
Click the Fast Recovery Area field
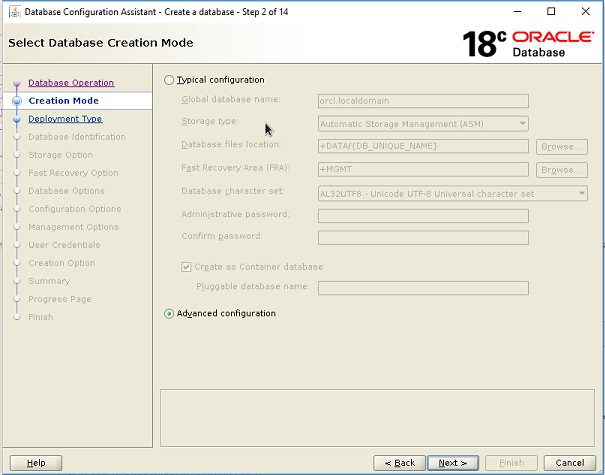pyautogui.click(x=423, y=169)
